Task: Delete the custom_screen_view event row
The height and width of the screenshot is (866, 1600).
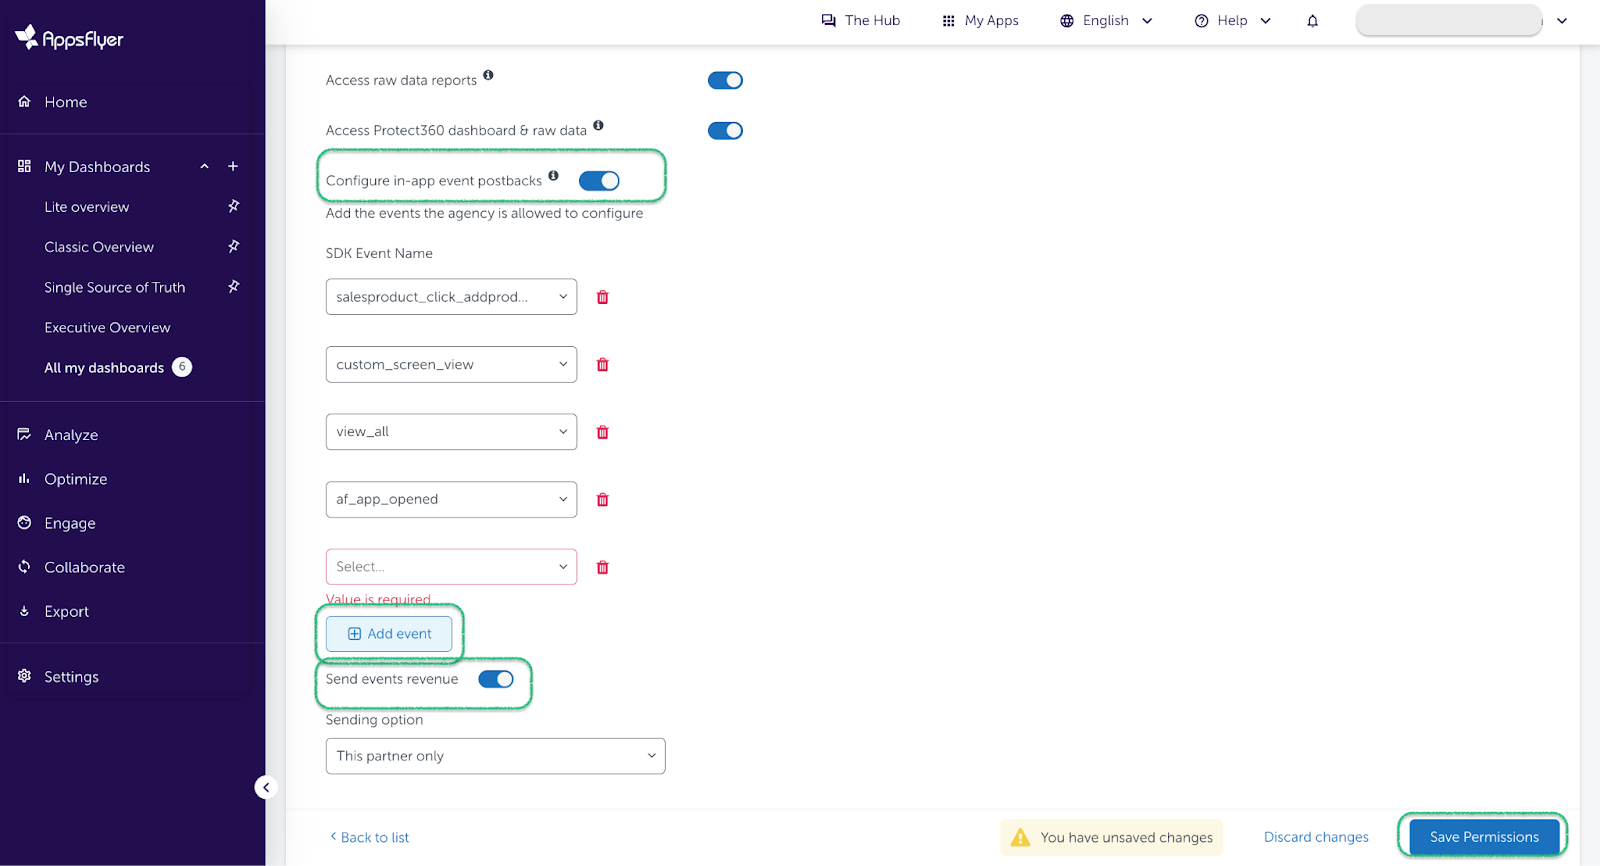Action: [602, 365]
